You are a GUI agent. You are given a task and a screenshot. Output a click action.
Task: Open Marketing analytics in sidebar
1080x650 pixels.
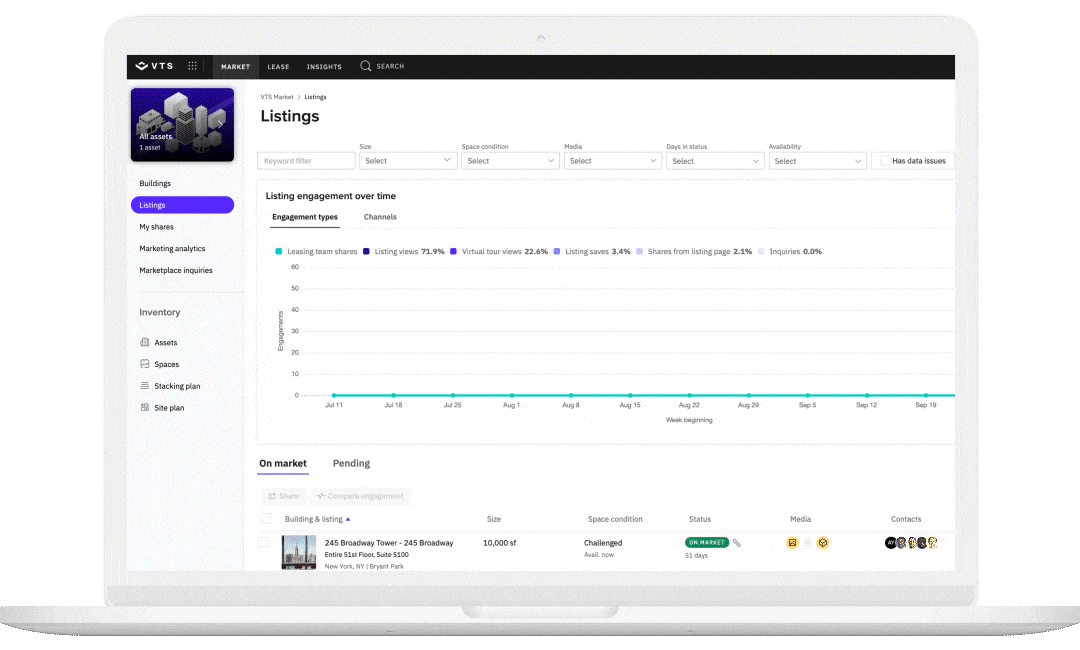172,249
